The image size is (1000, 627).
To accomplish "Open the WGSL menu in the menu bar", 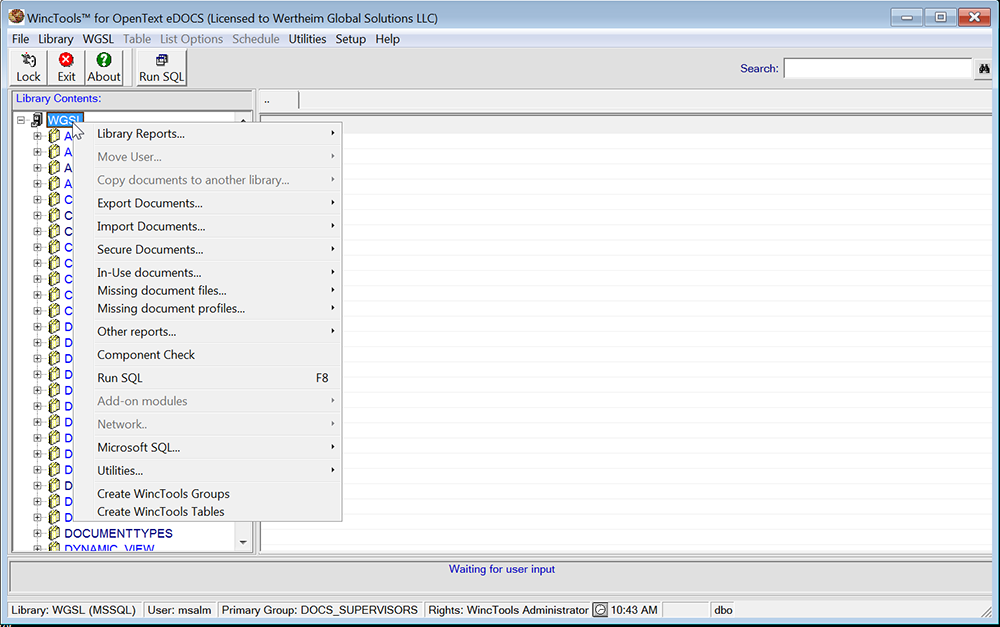I will [x=98, y=39].
